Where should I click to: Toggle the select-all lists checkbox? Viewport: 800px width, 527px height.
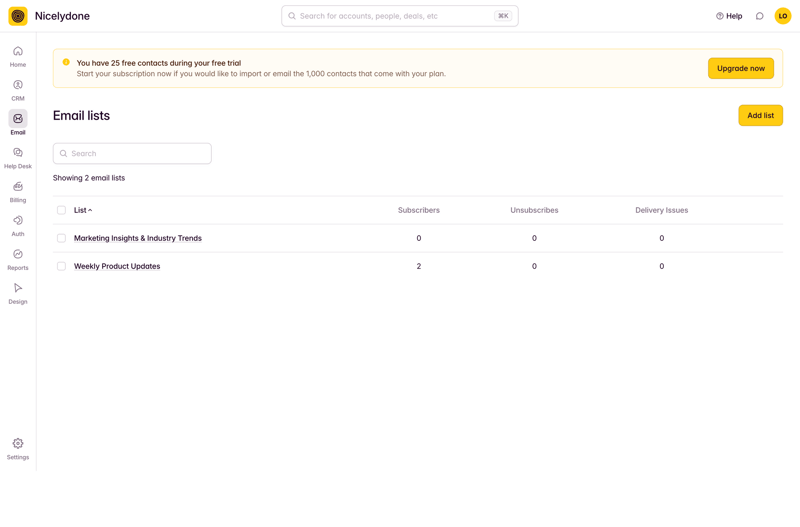click(61, 210)
